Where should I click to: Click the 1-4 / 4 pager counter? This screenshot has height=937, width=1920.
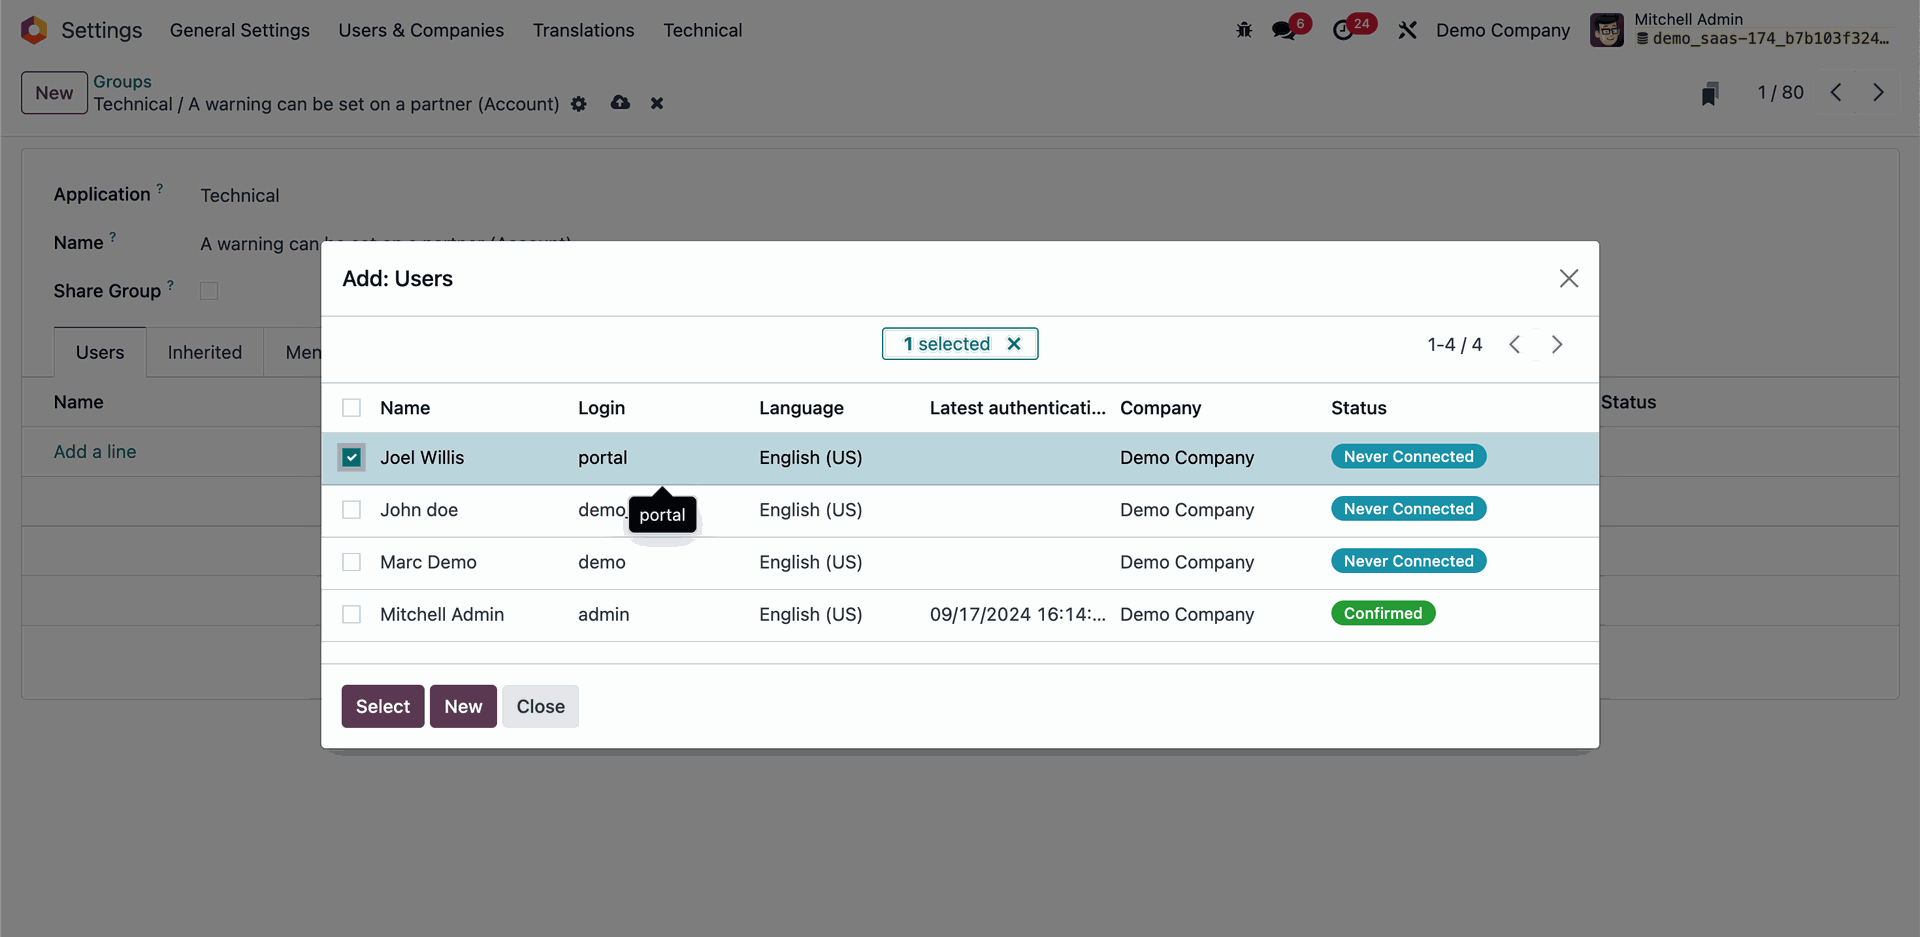point(1455,345)
